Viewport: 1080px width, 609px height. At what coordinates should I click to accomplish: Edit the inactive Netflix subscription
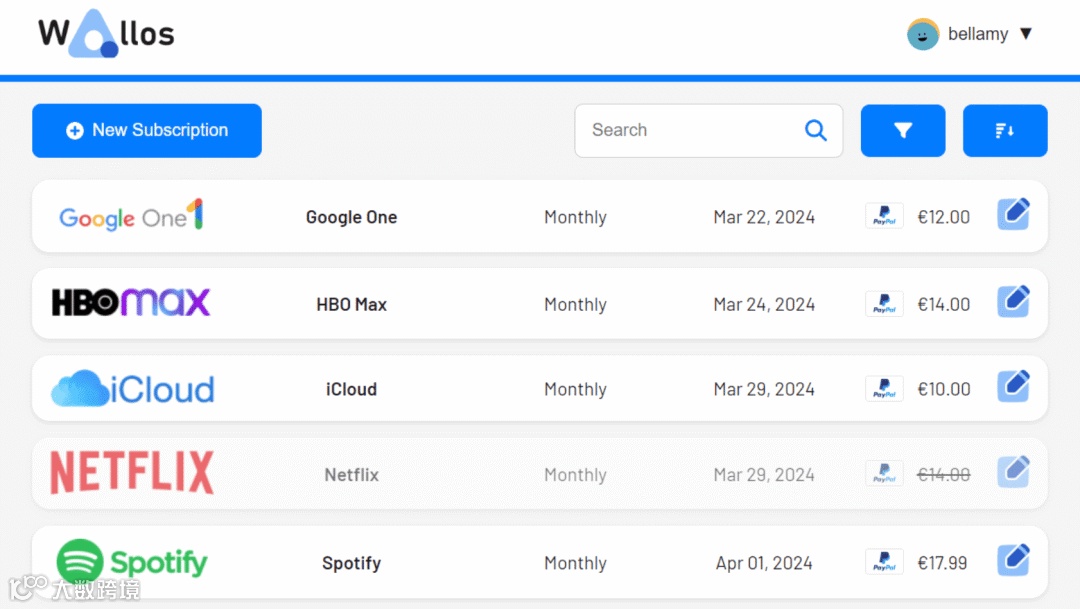(x=1013, y=473)
